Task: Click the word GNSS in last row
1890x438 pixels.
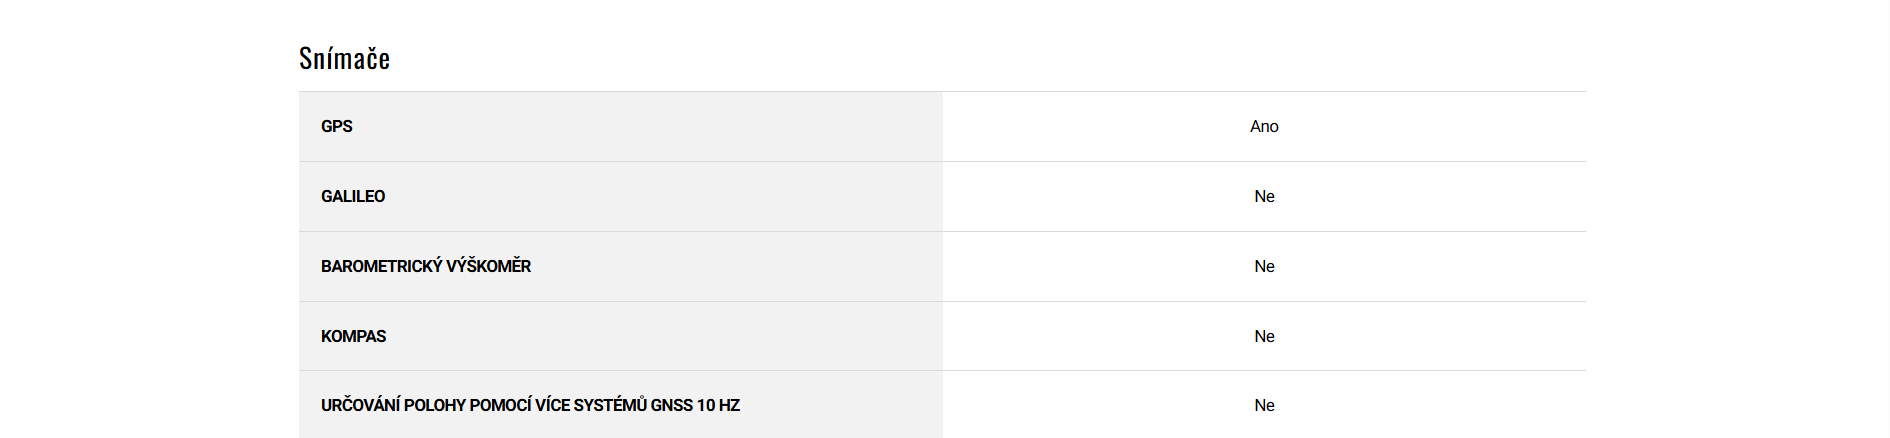Action: pos(672,406)
